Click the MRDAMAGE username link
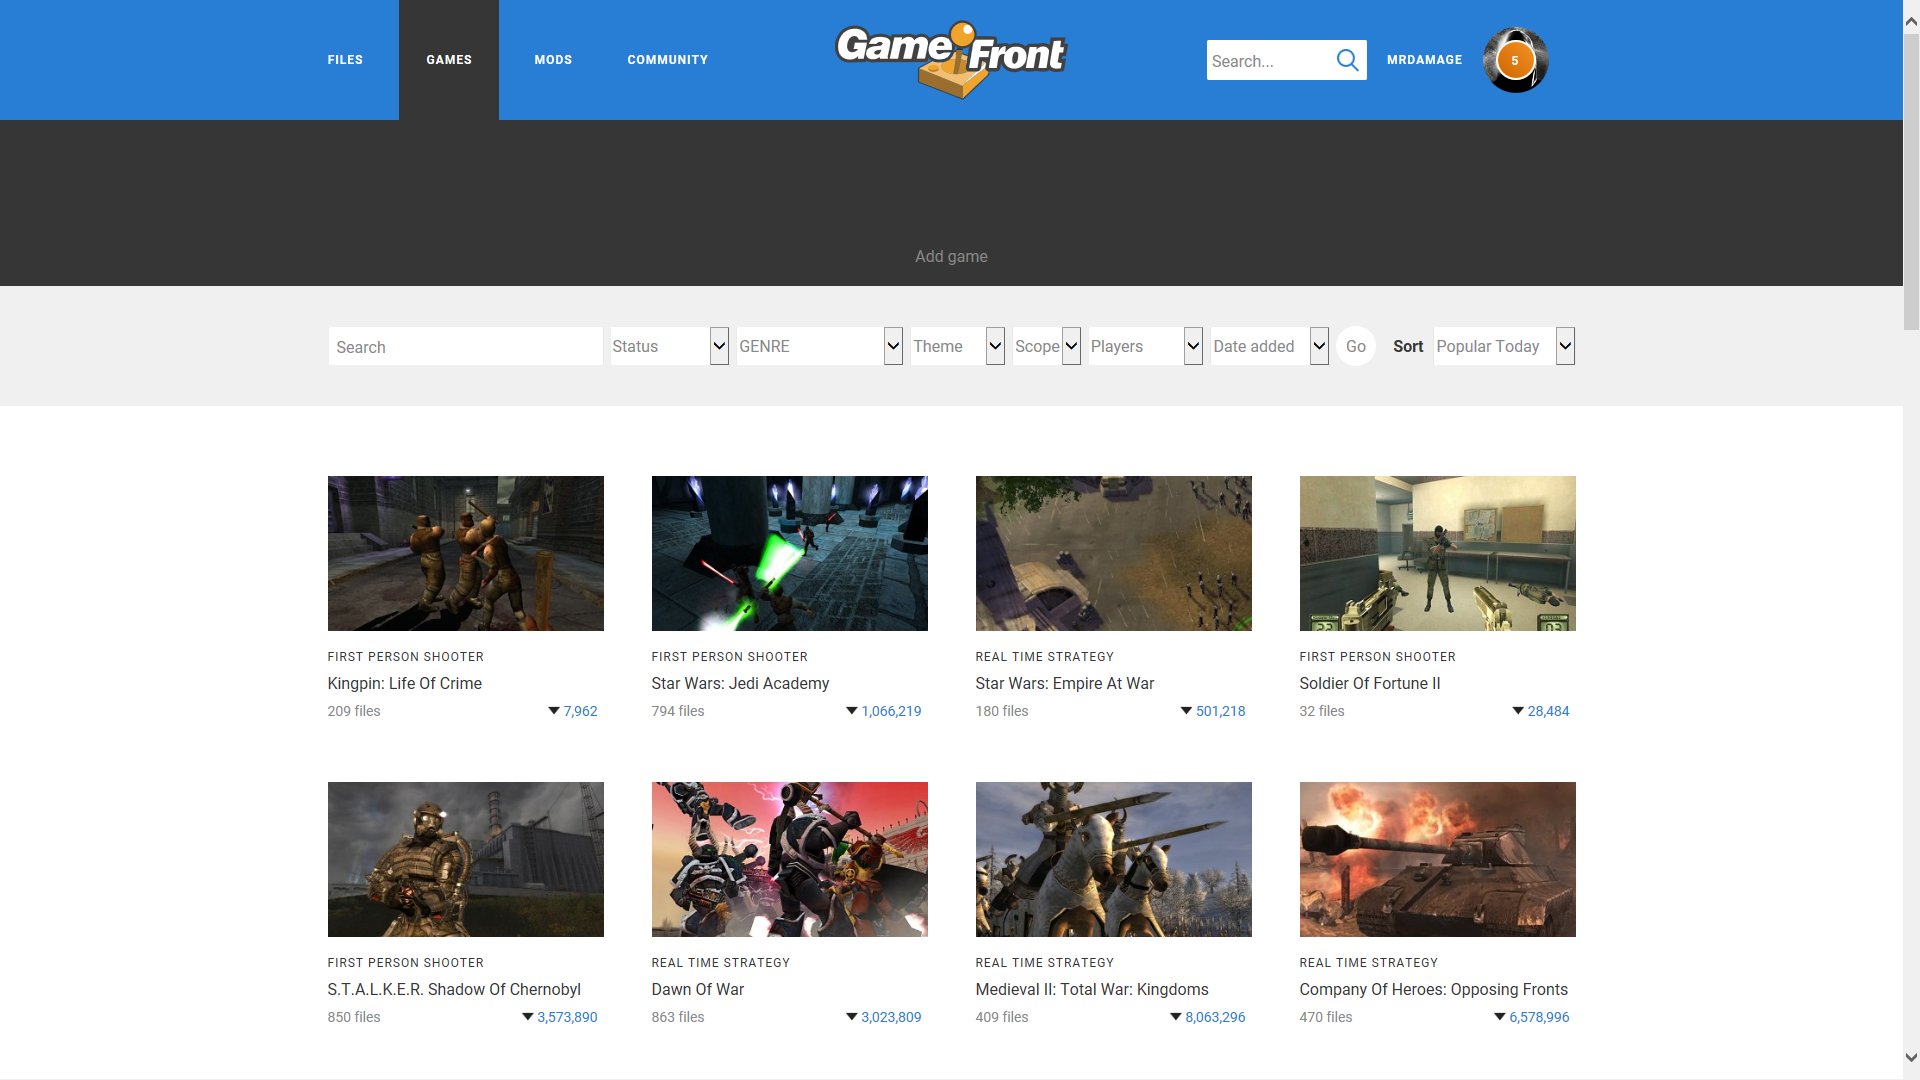Viewport: 1920px width, 1080px height. pyautogui.click(x=1424, y=60)
